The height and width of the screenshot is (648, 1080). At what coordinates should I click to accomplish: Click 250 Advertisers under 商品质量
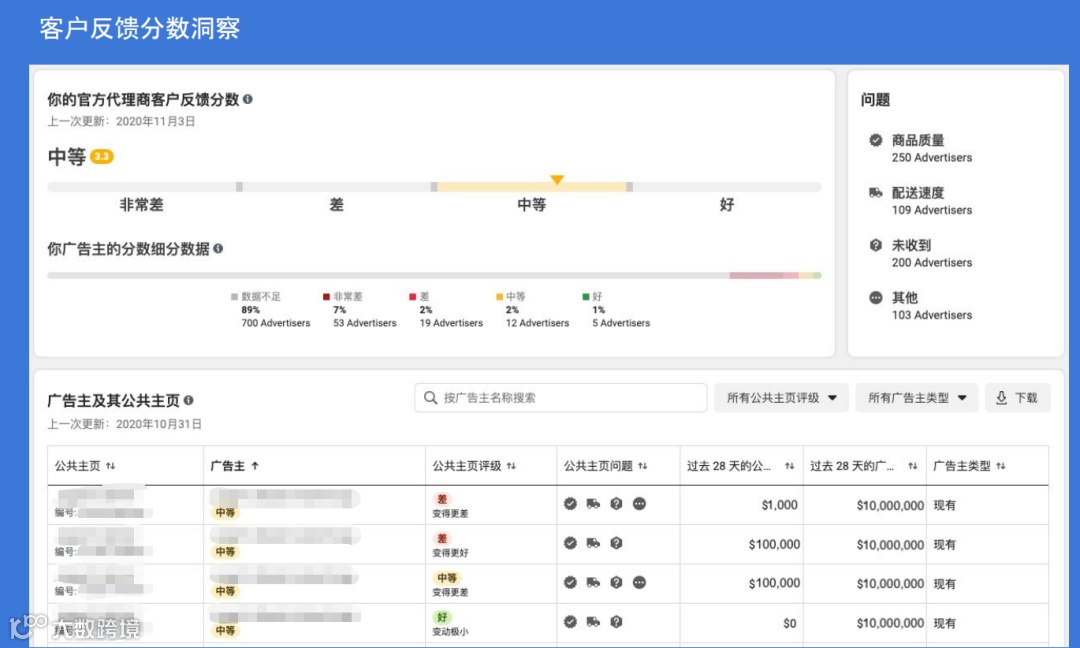931,158
